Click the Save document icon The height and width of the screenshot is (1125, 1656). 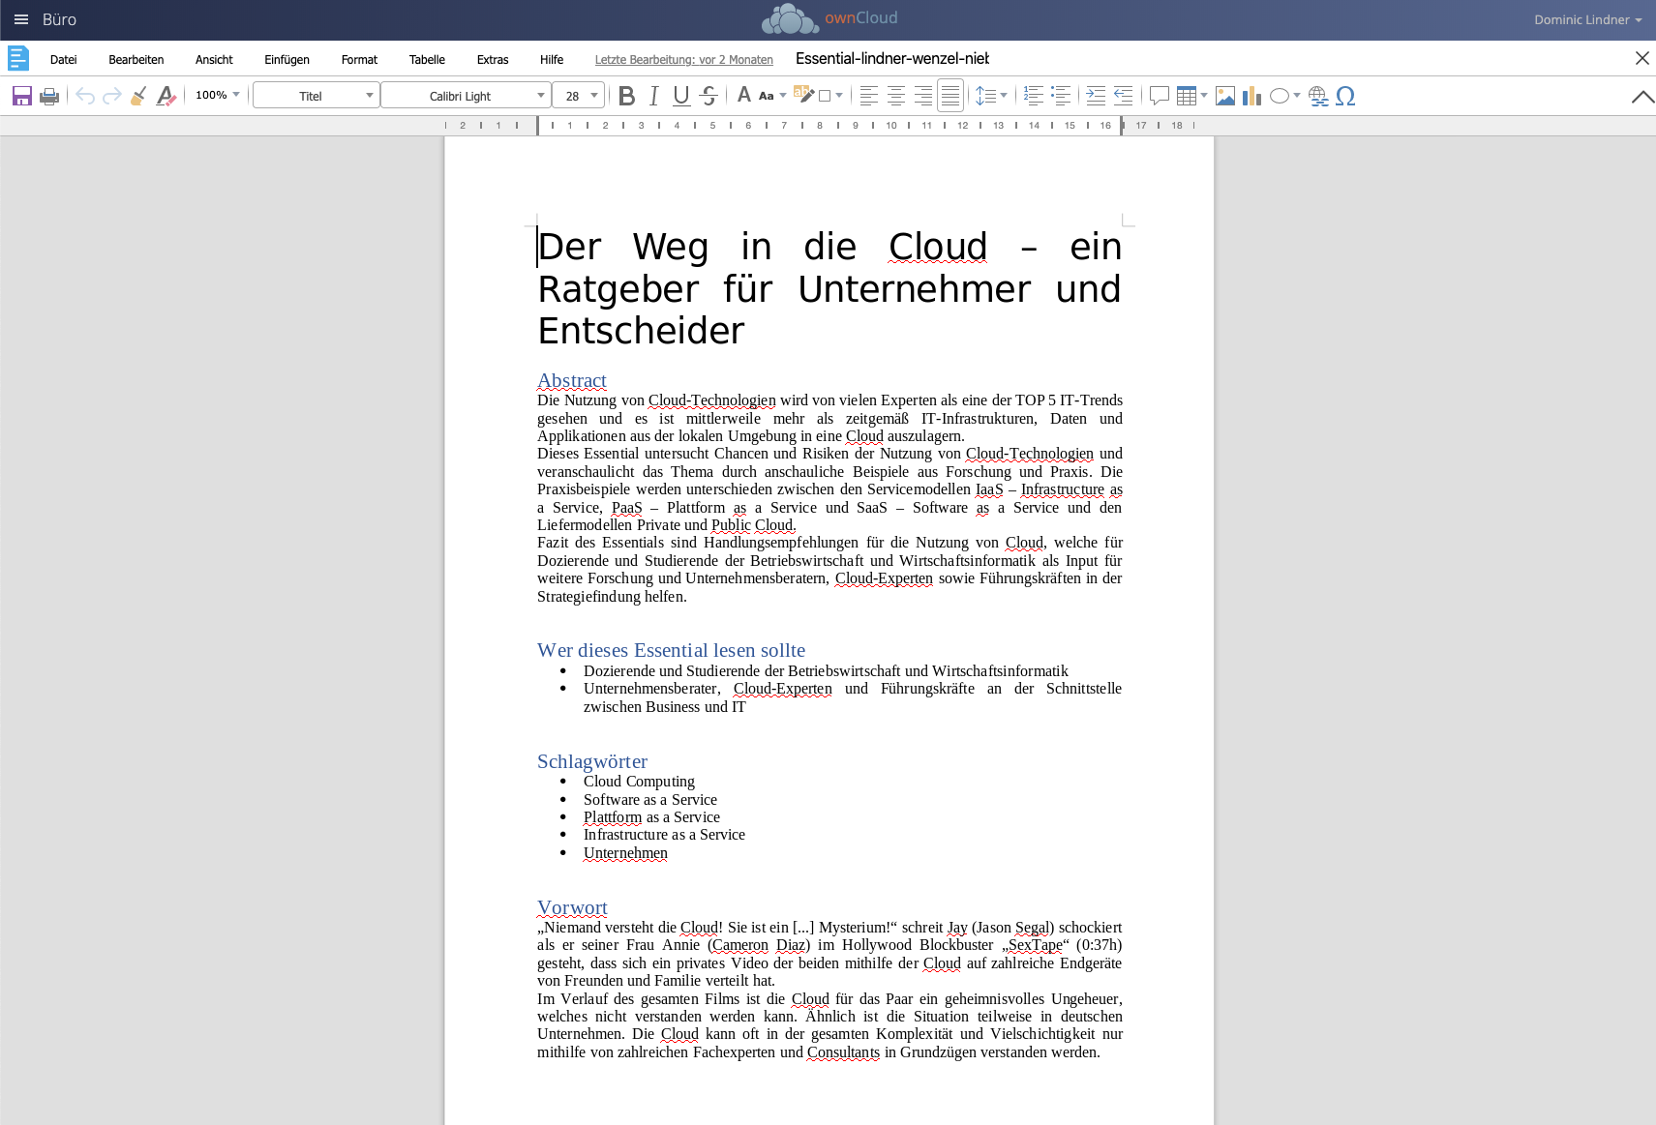pyautogui.click(x=21, y=96)
